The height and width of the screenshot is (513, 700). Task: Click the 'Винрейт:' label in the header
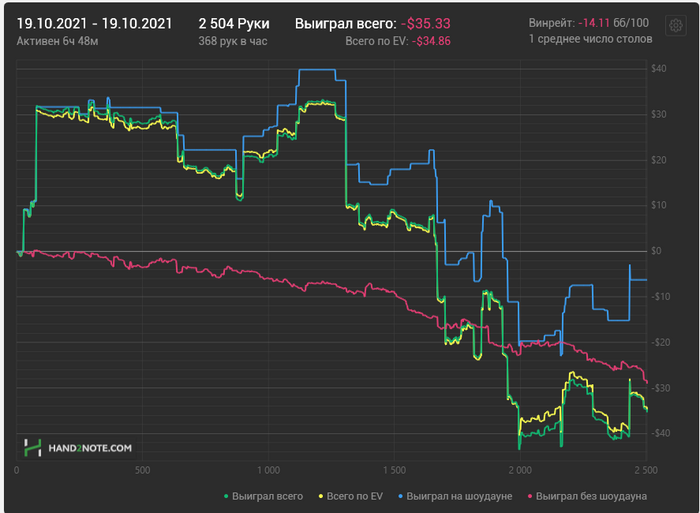click(551, 22)
